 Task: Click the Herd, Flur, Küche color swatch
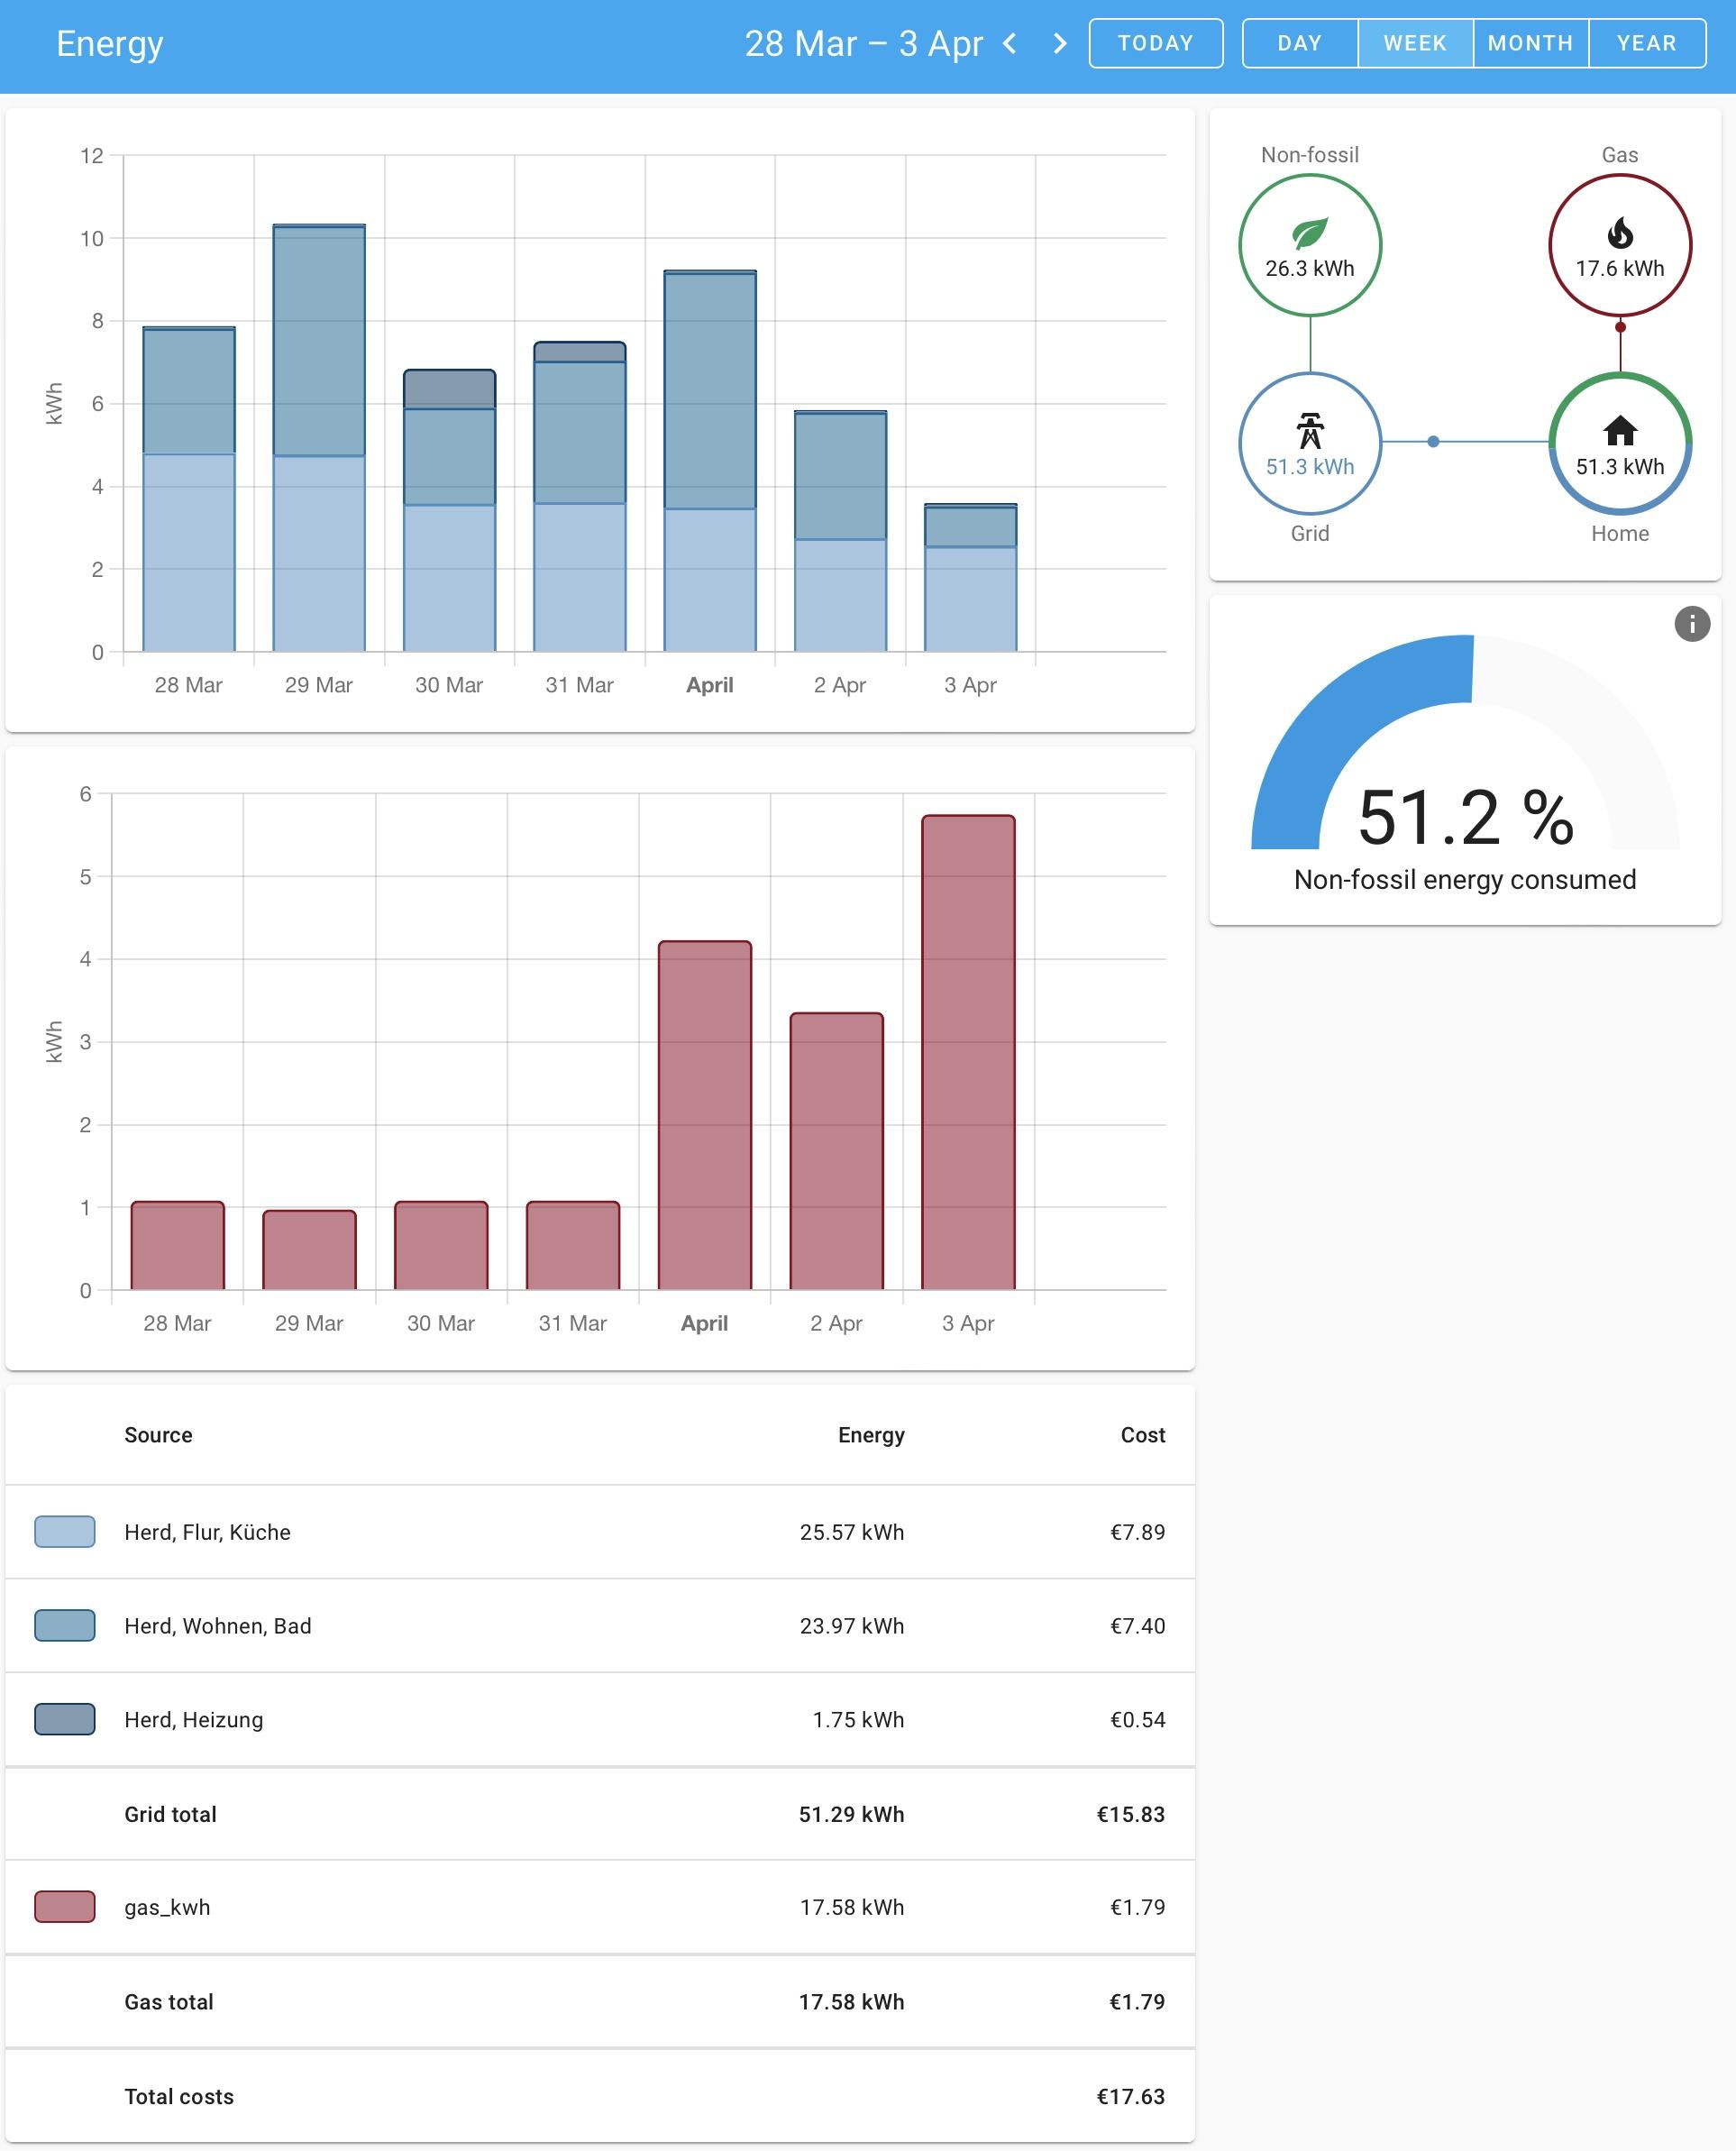[65, 1532]
